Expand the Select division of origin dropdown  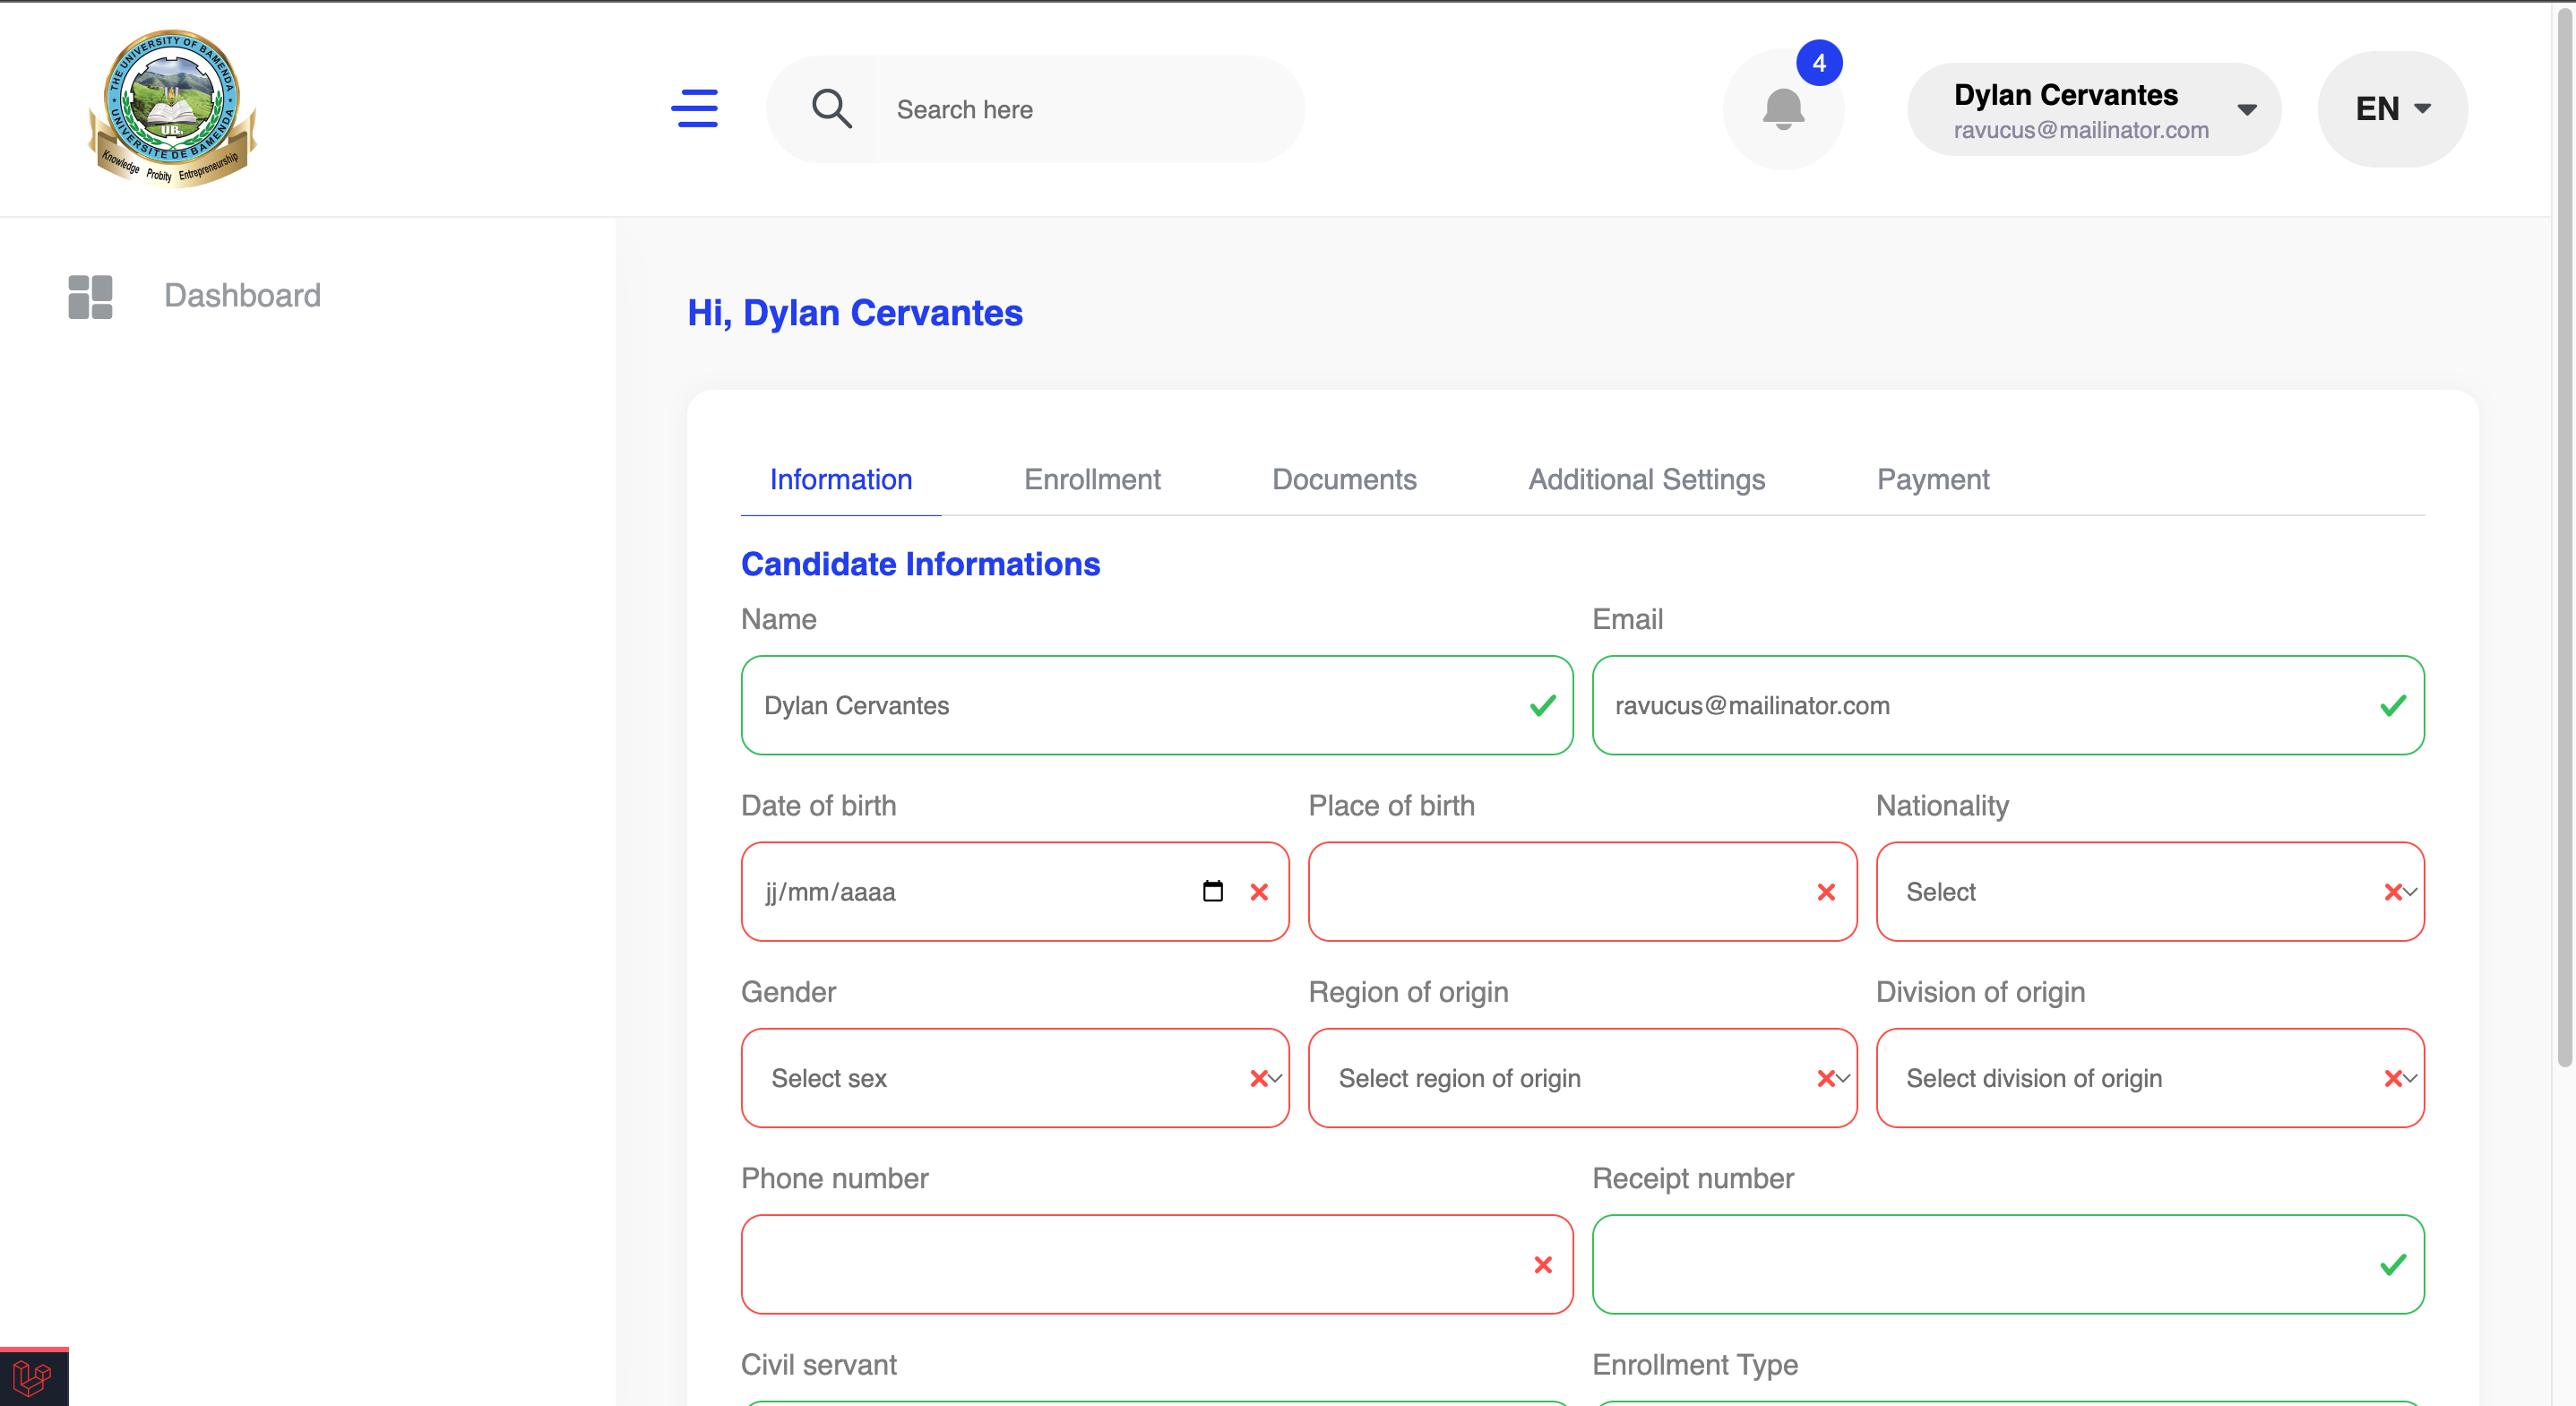point(2149,1078)
